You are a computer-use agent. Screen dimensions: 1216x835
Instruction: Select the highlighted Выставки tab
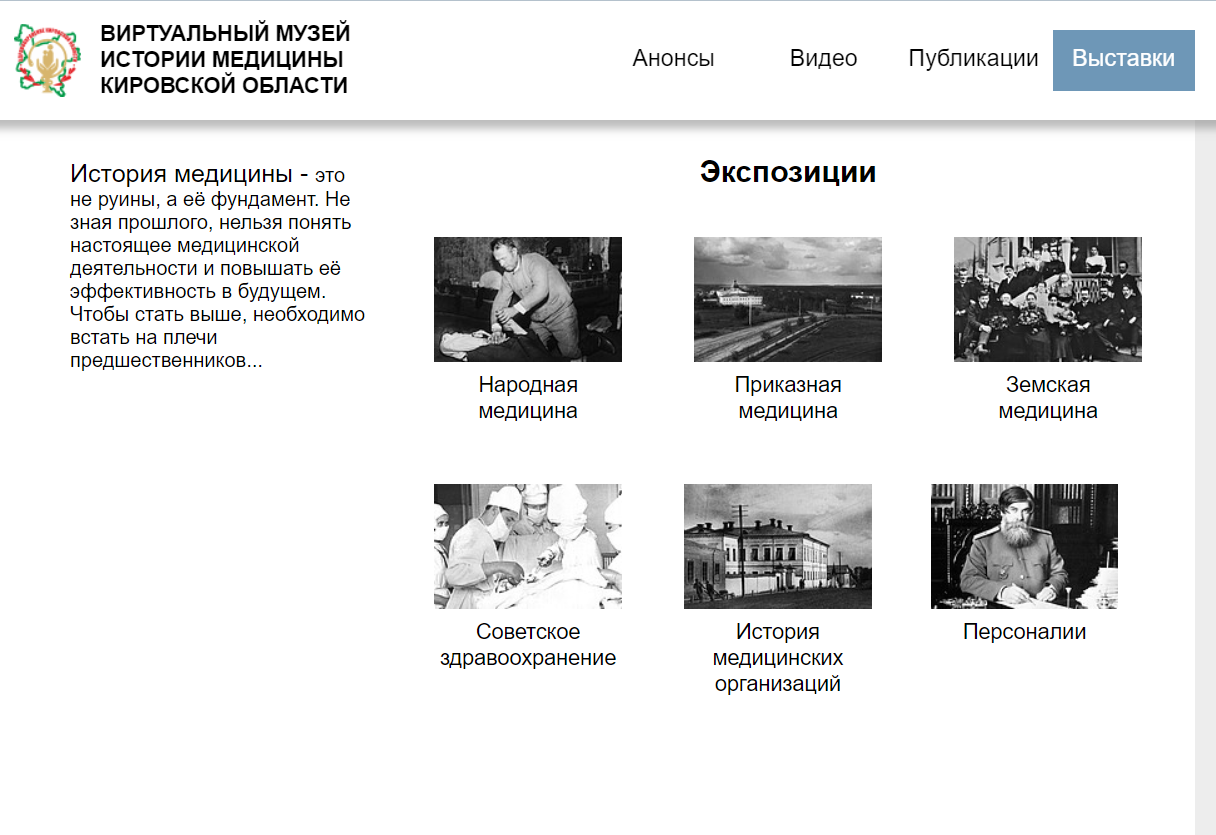point(1124,60)
